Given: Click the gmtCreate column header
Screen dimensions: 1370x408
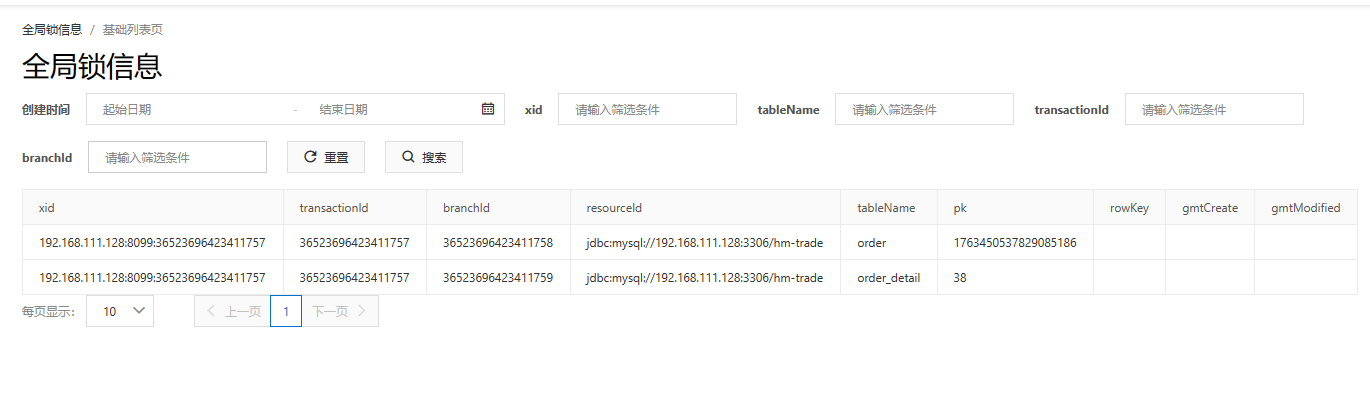Looking at the screenshot, I should coord(1209,208).
